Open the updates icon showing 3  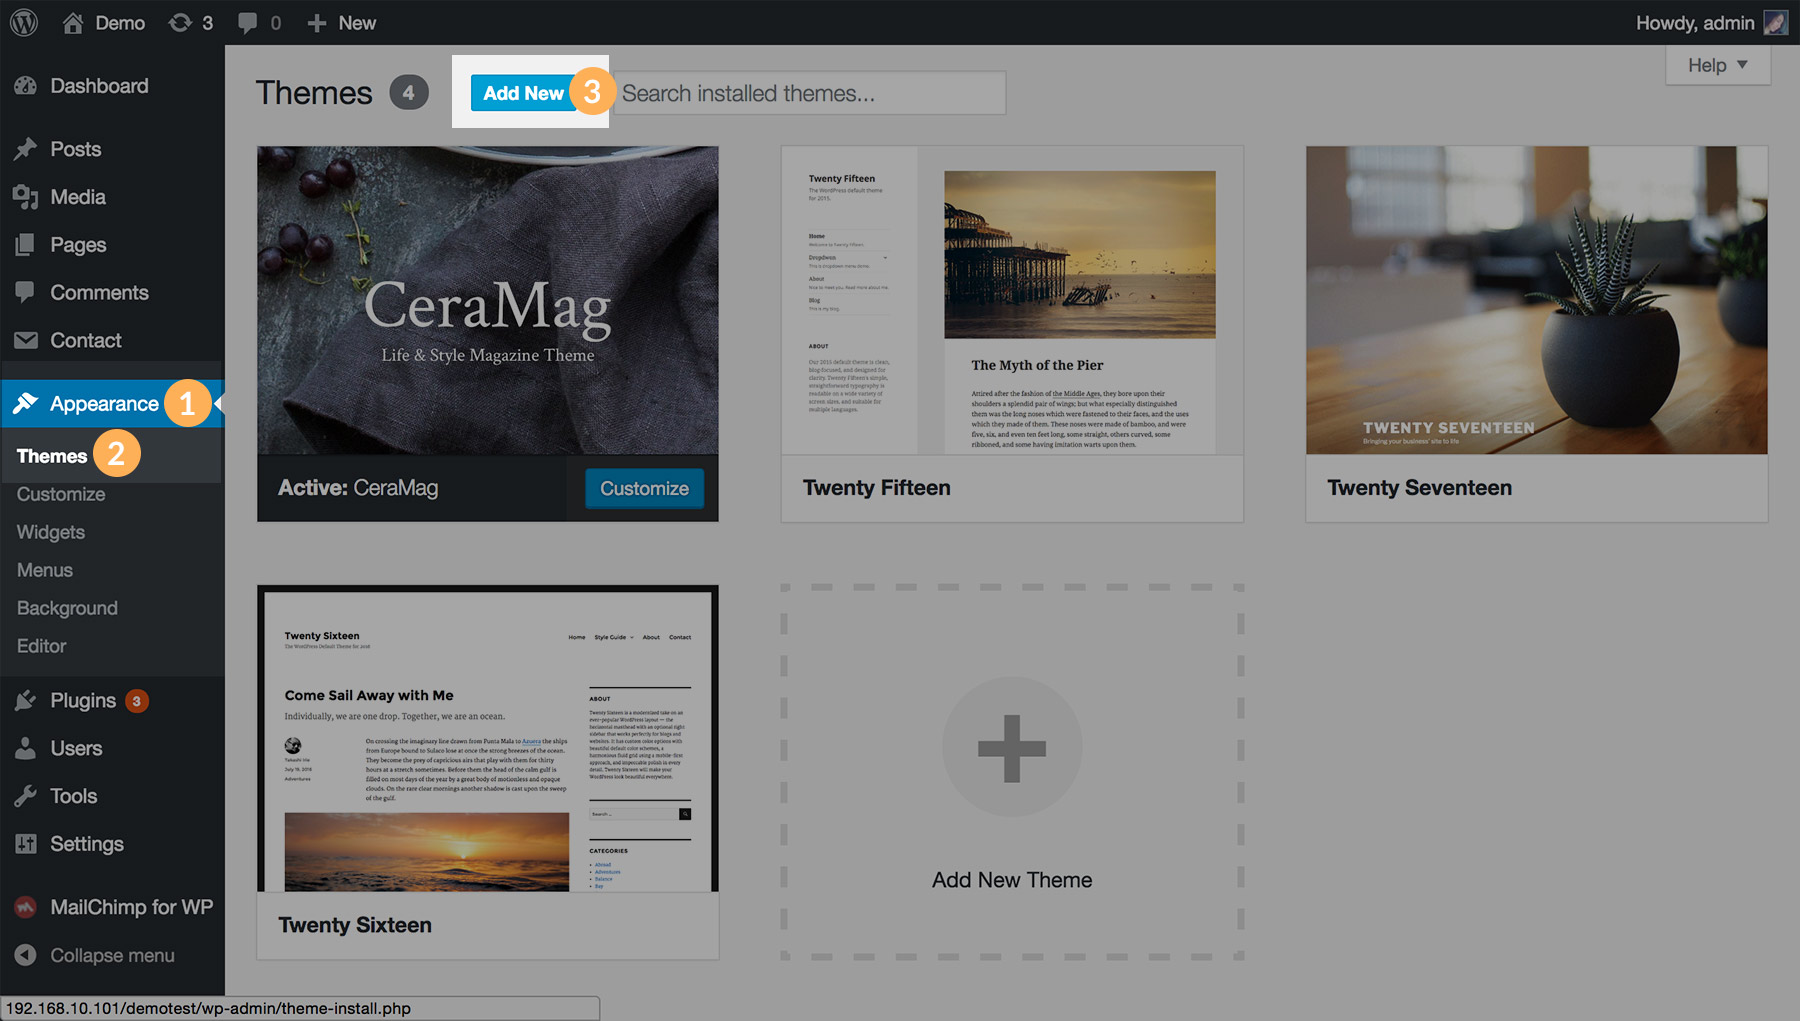pyautogui.click(x=181, y=22)
